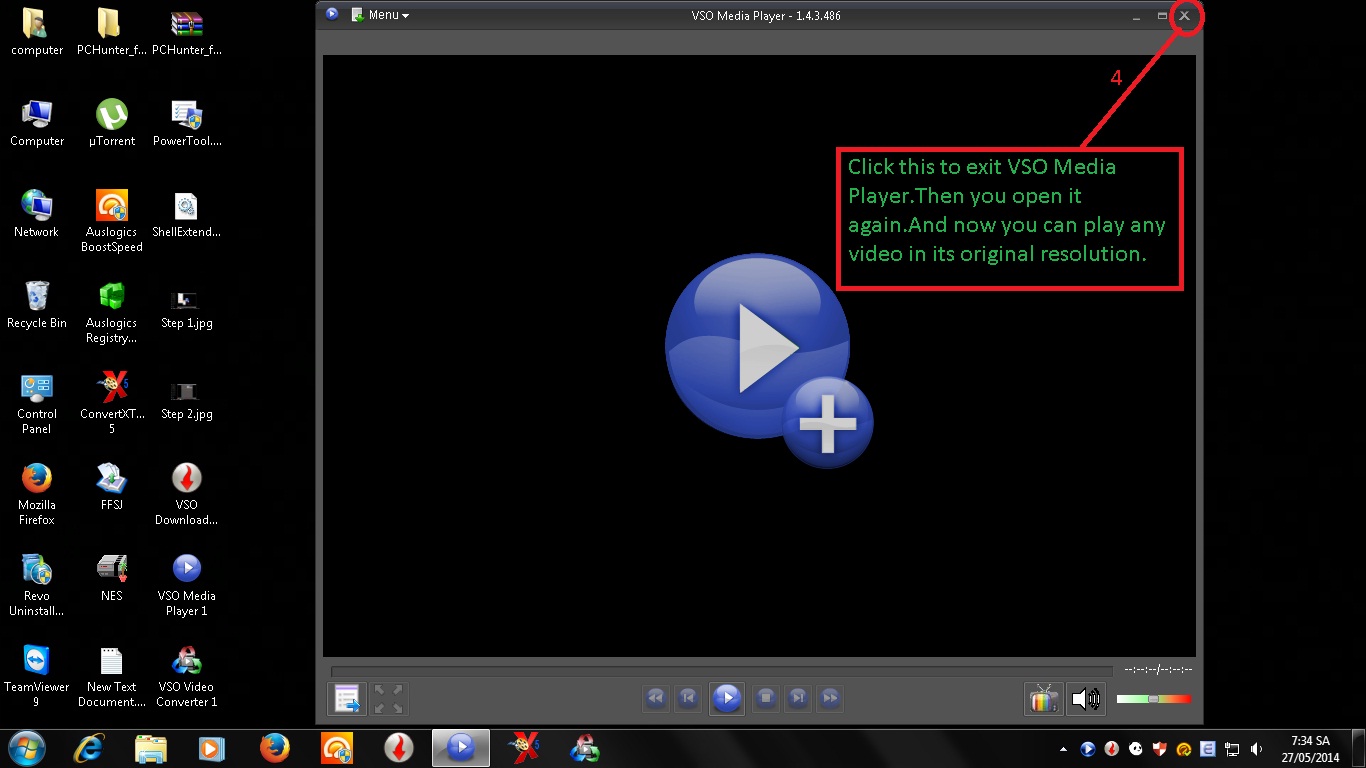Select the PowerTool desktop shortcut
This screenshot has width=1366, height=768.
coord(187,123)
